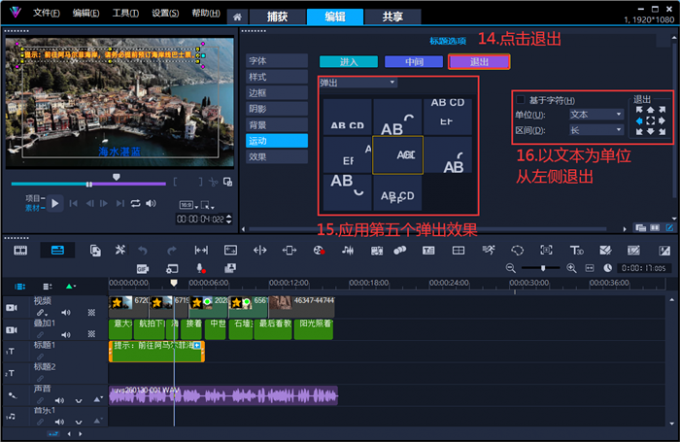The image size is (680, 442).
Task: Open the mask creator icon
Action: tap(517, 250)
